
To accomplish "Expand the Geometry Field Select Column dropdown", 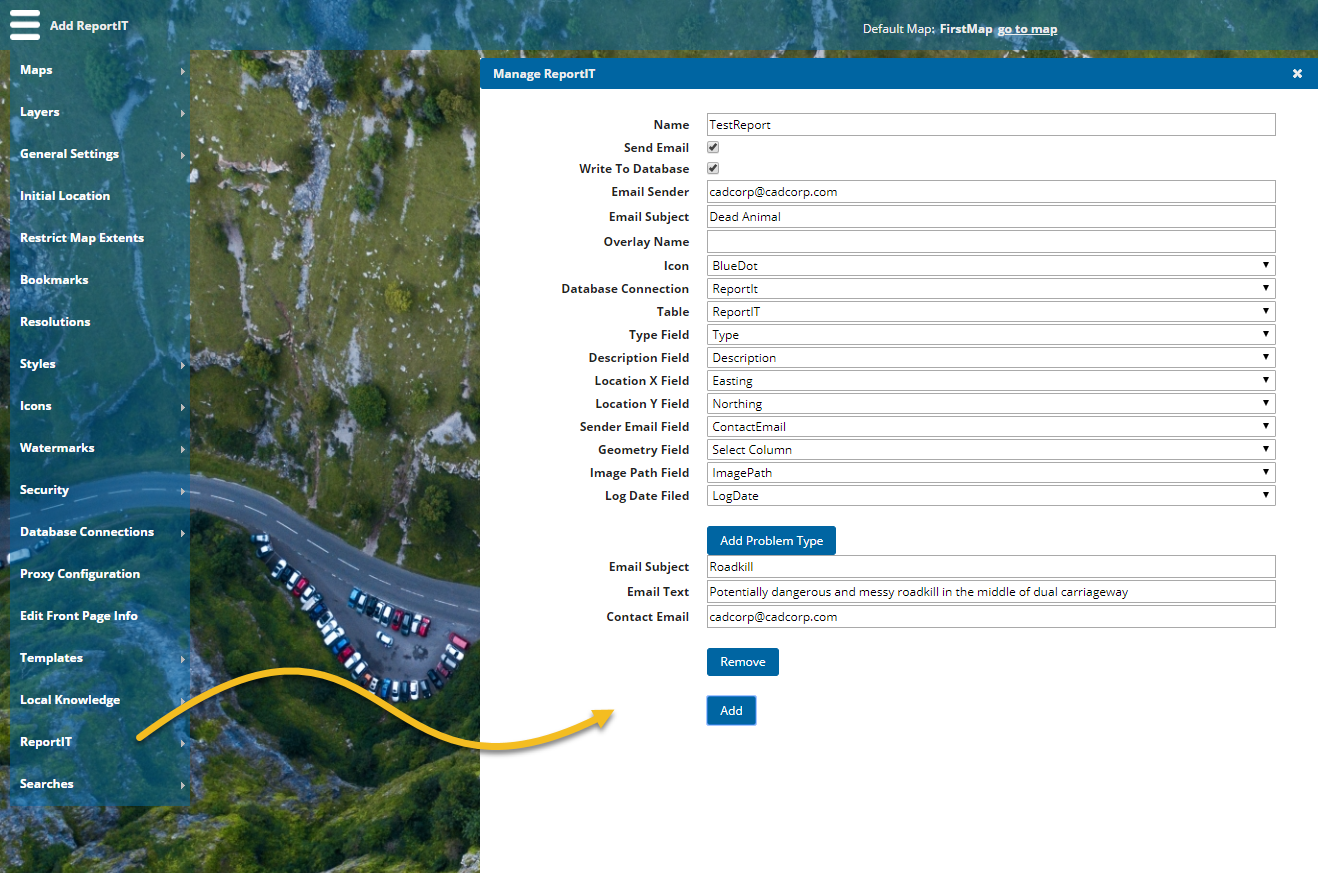I will click(990, 450).
